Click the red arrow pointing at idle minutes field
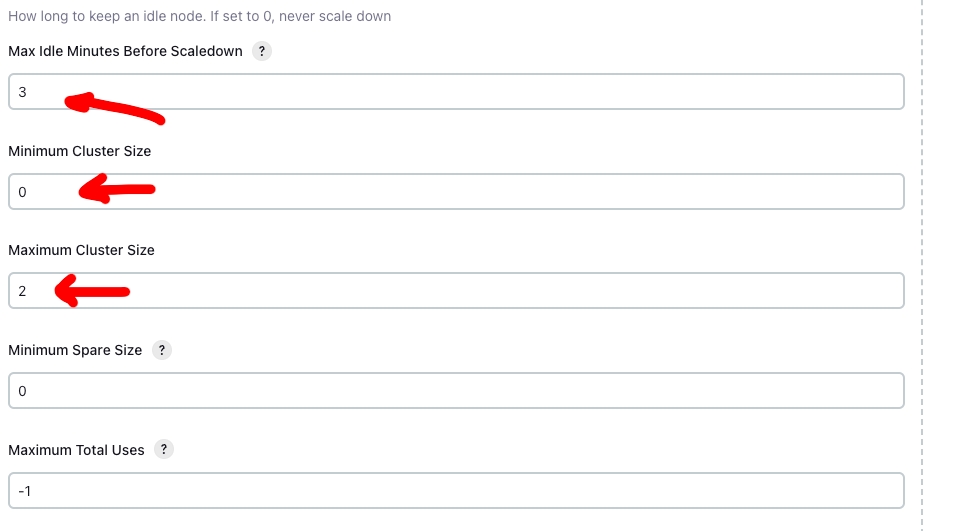The width and height of the screenshot is (955, 531). tap(114, 106)
